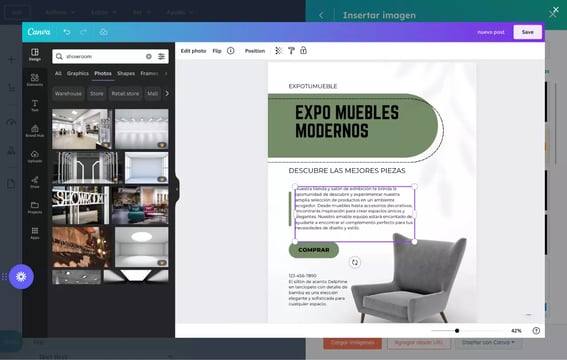Open the image info icon
The image size is (567, 360).
[x=231, y=51]
